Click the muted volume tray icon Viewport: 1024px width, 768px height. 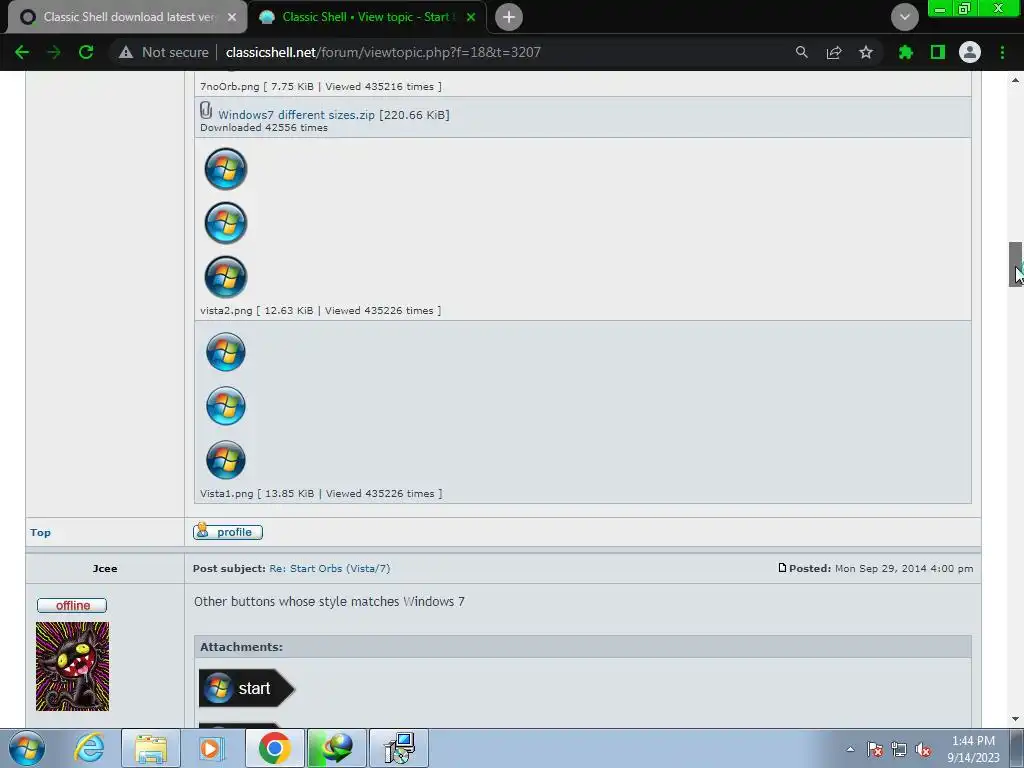tap(923, 749)
